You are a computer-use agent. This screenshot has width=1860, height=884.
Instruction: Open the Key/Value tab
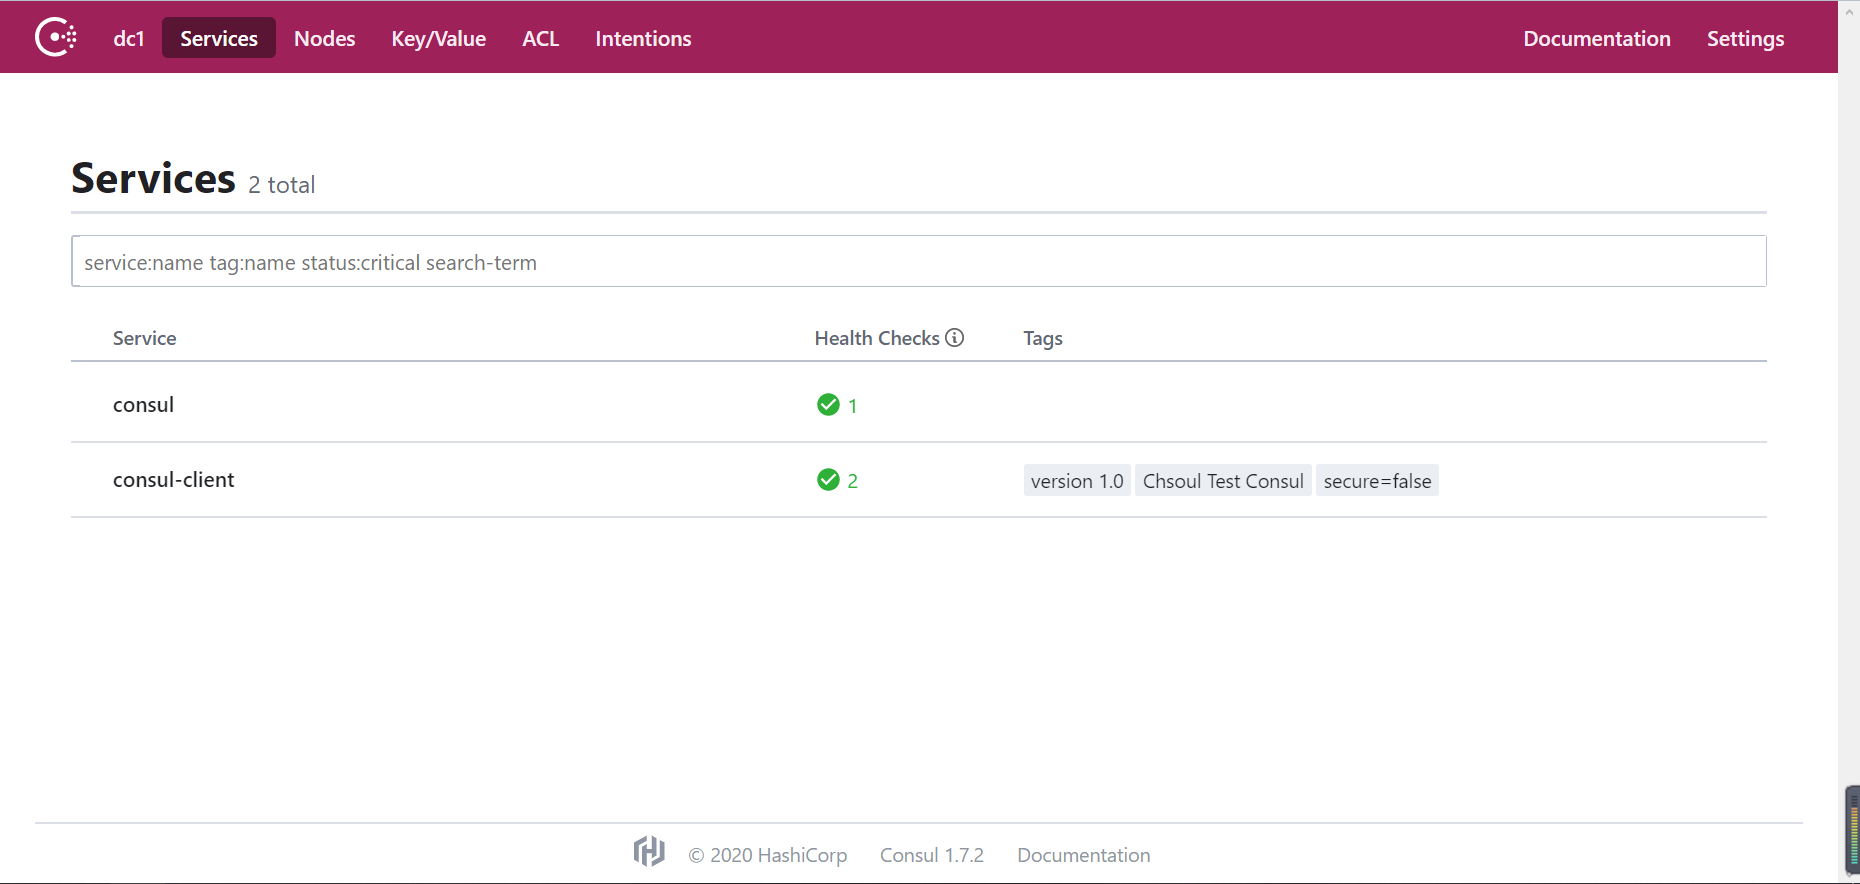439,38
